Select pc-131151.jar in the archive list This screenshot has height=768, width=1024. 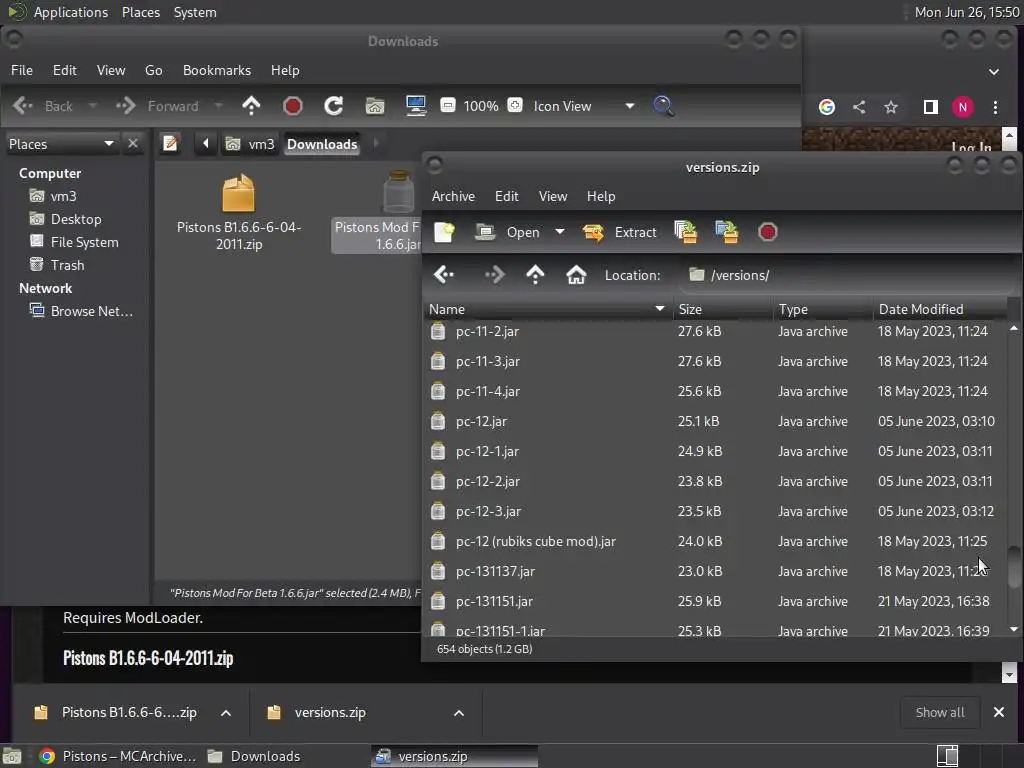[x=715, y=601]
